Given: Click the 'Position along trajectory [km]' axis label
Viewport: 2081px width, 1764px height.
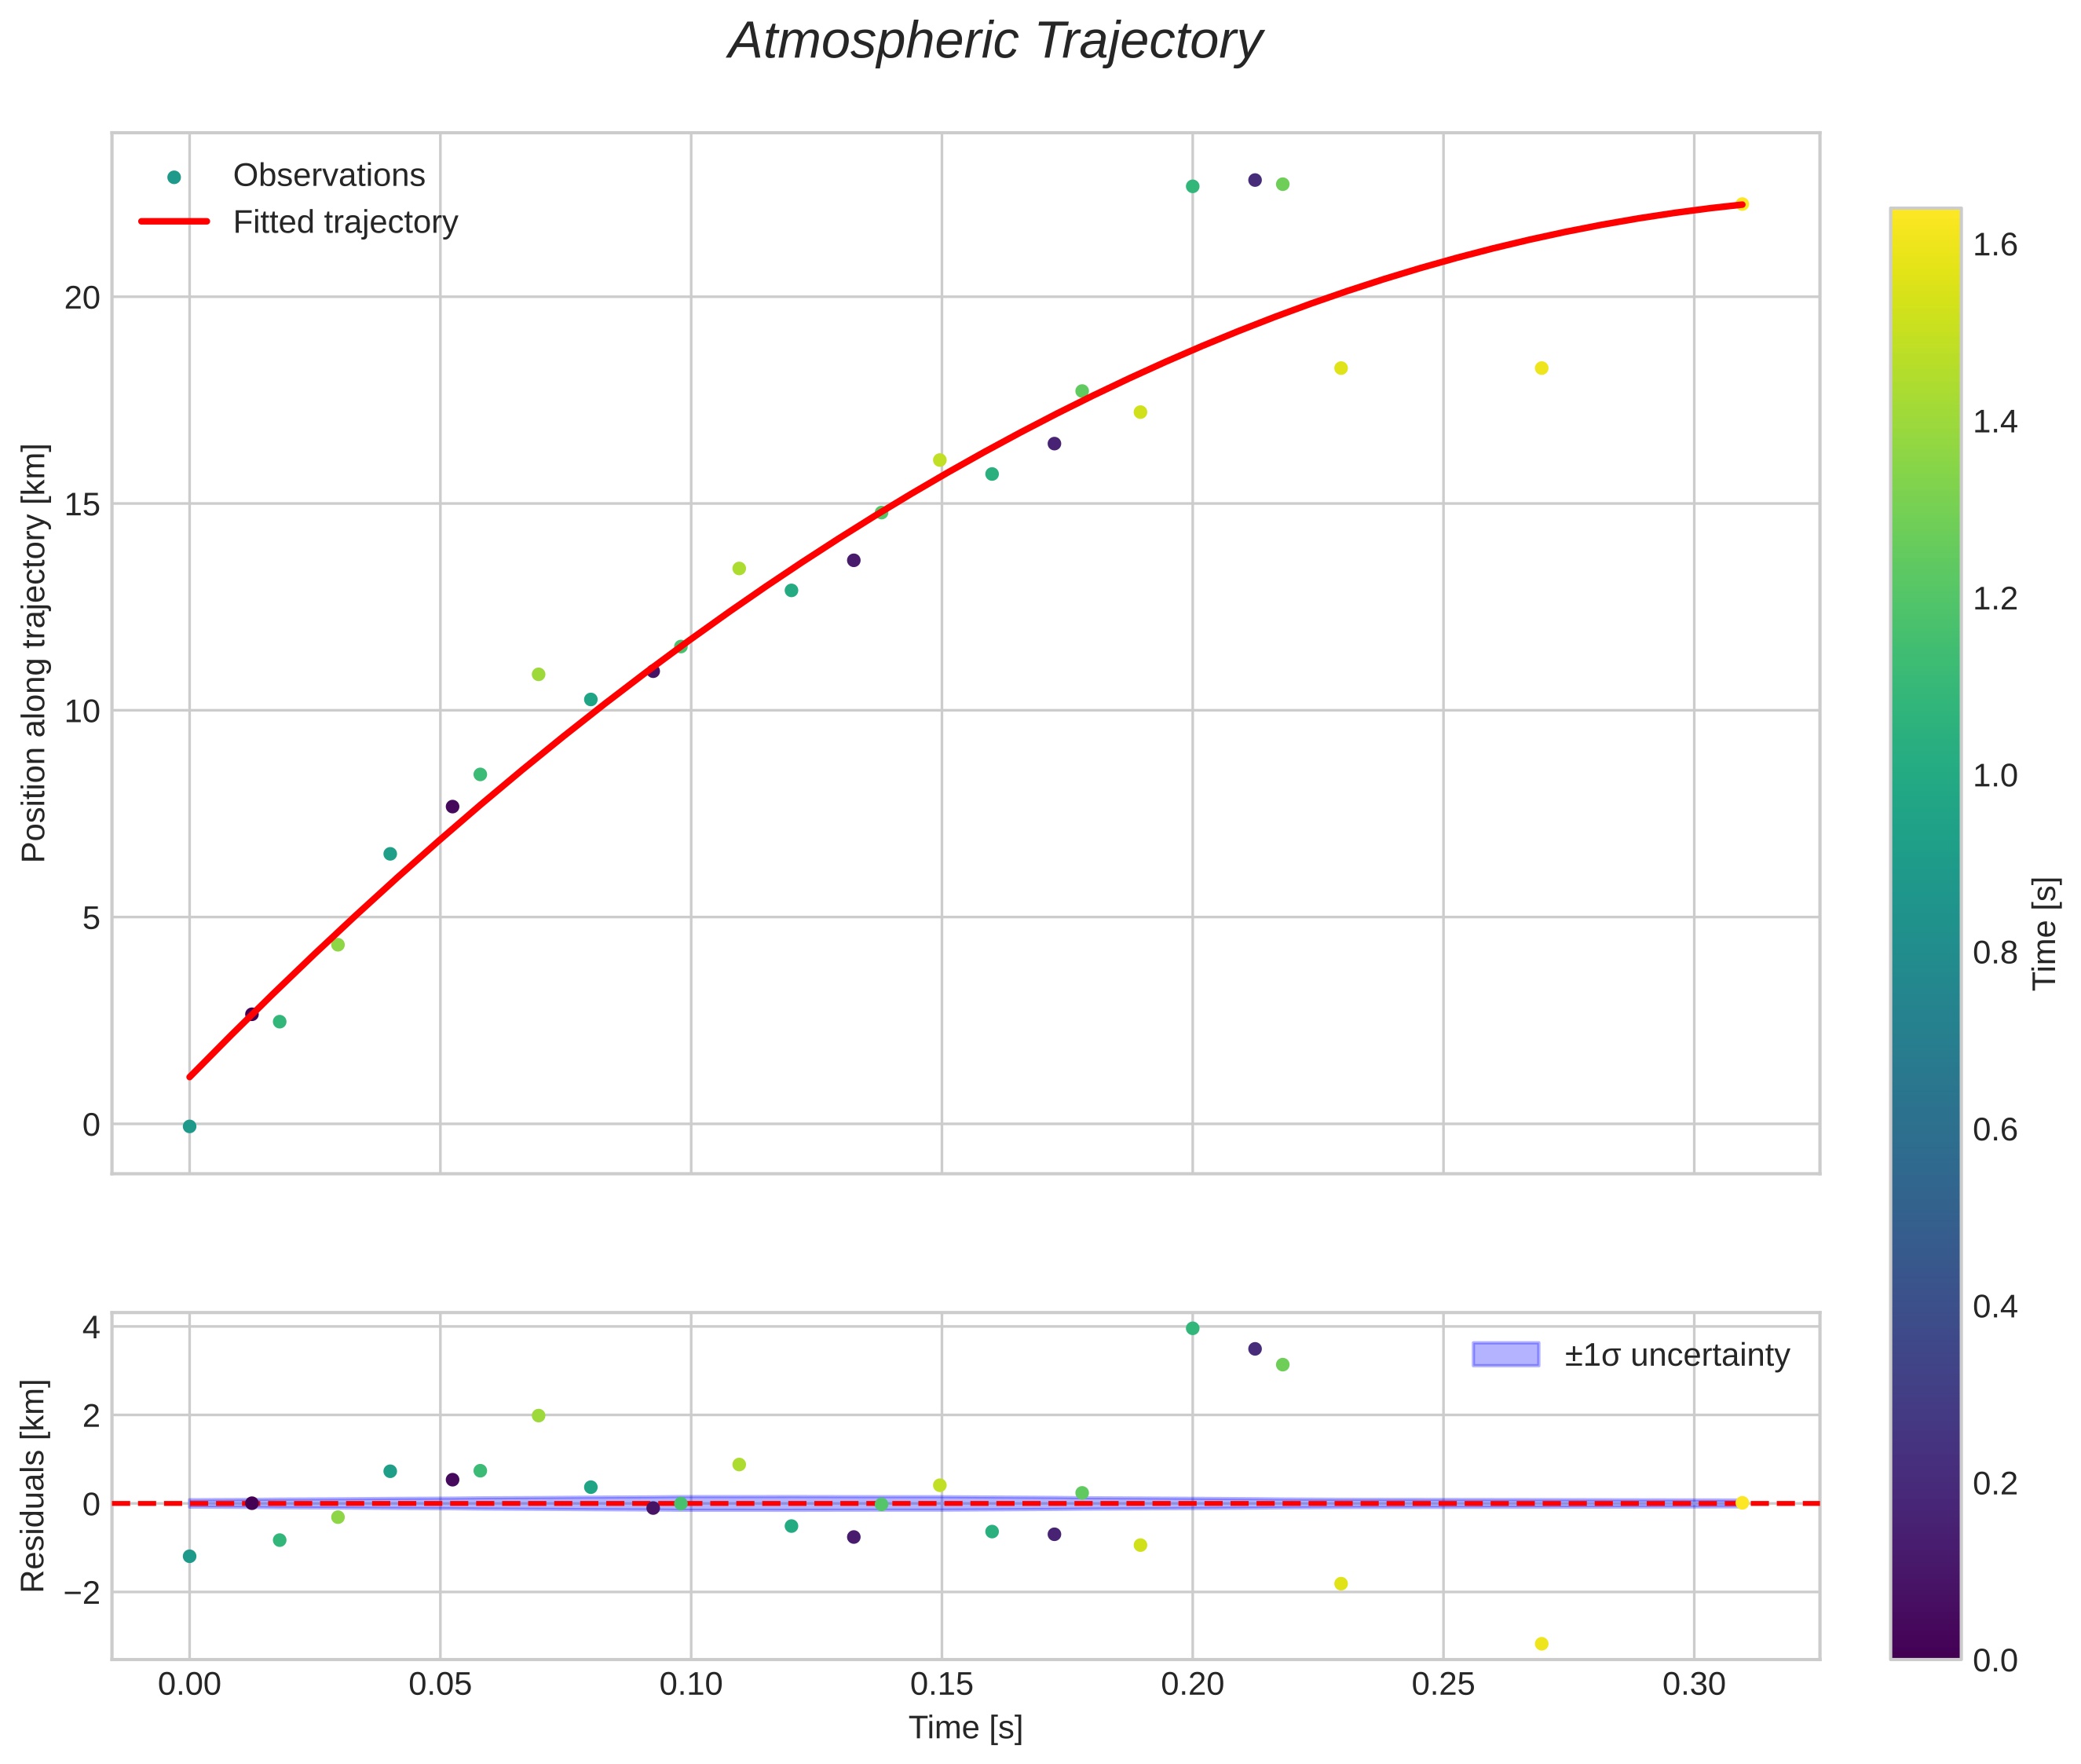Looking at the screenshot, I should tap(34, 653).
